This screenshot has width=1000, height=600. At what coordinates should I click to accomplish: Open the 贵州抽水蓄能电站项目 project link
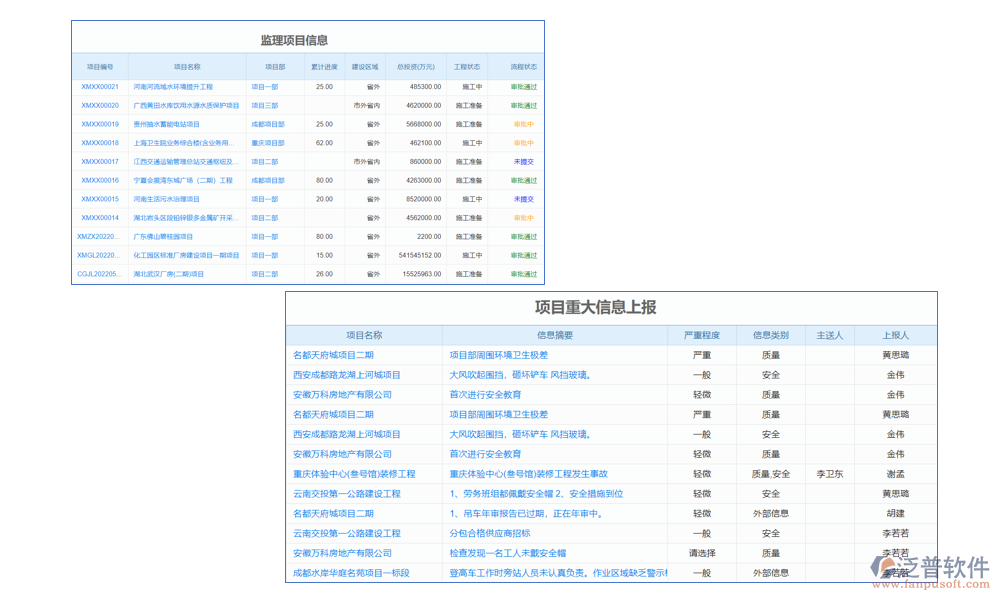click(167, 124)
